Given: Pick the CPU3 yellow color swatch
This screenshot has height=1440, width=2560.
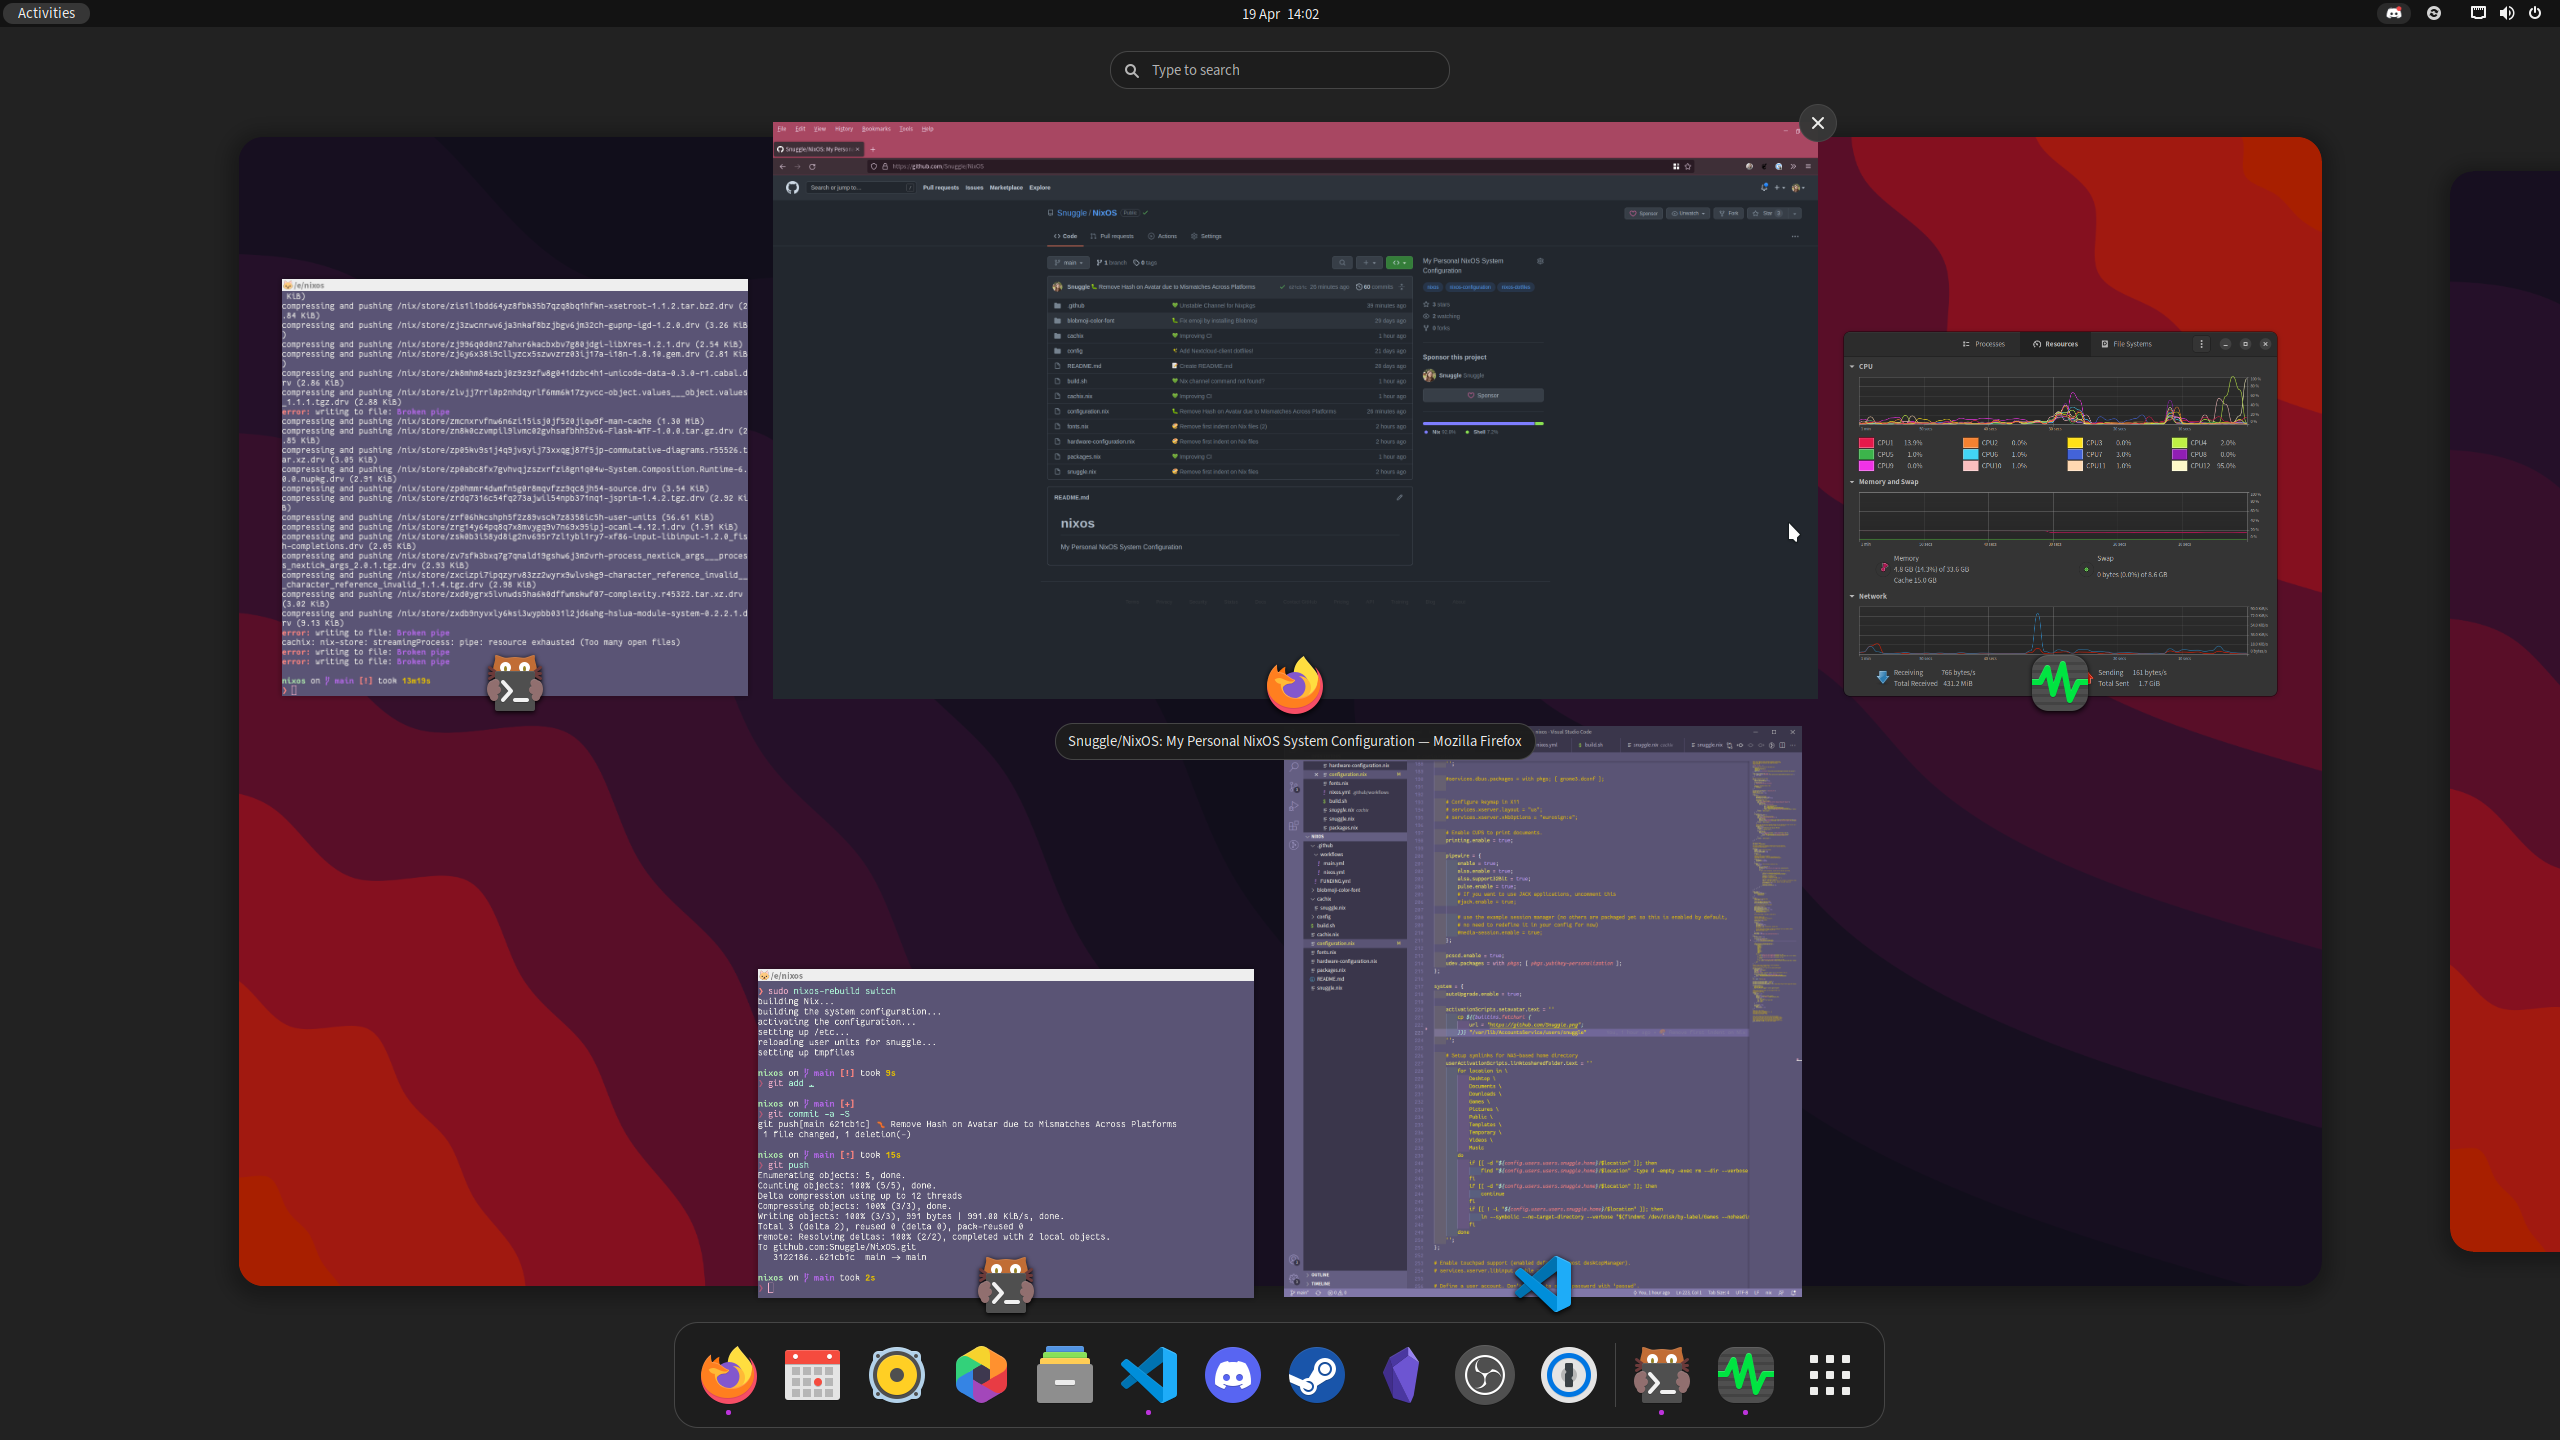Looking at the screenshot, I should (x=2075, y=442).
